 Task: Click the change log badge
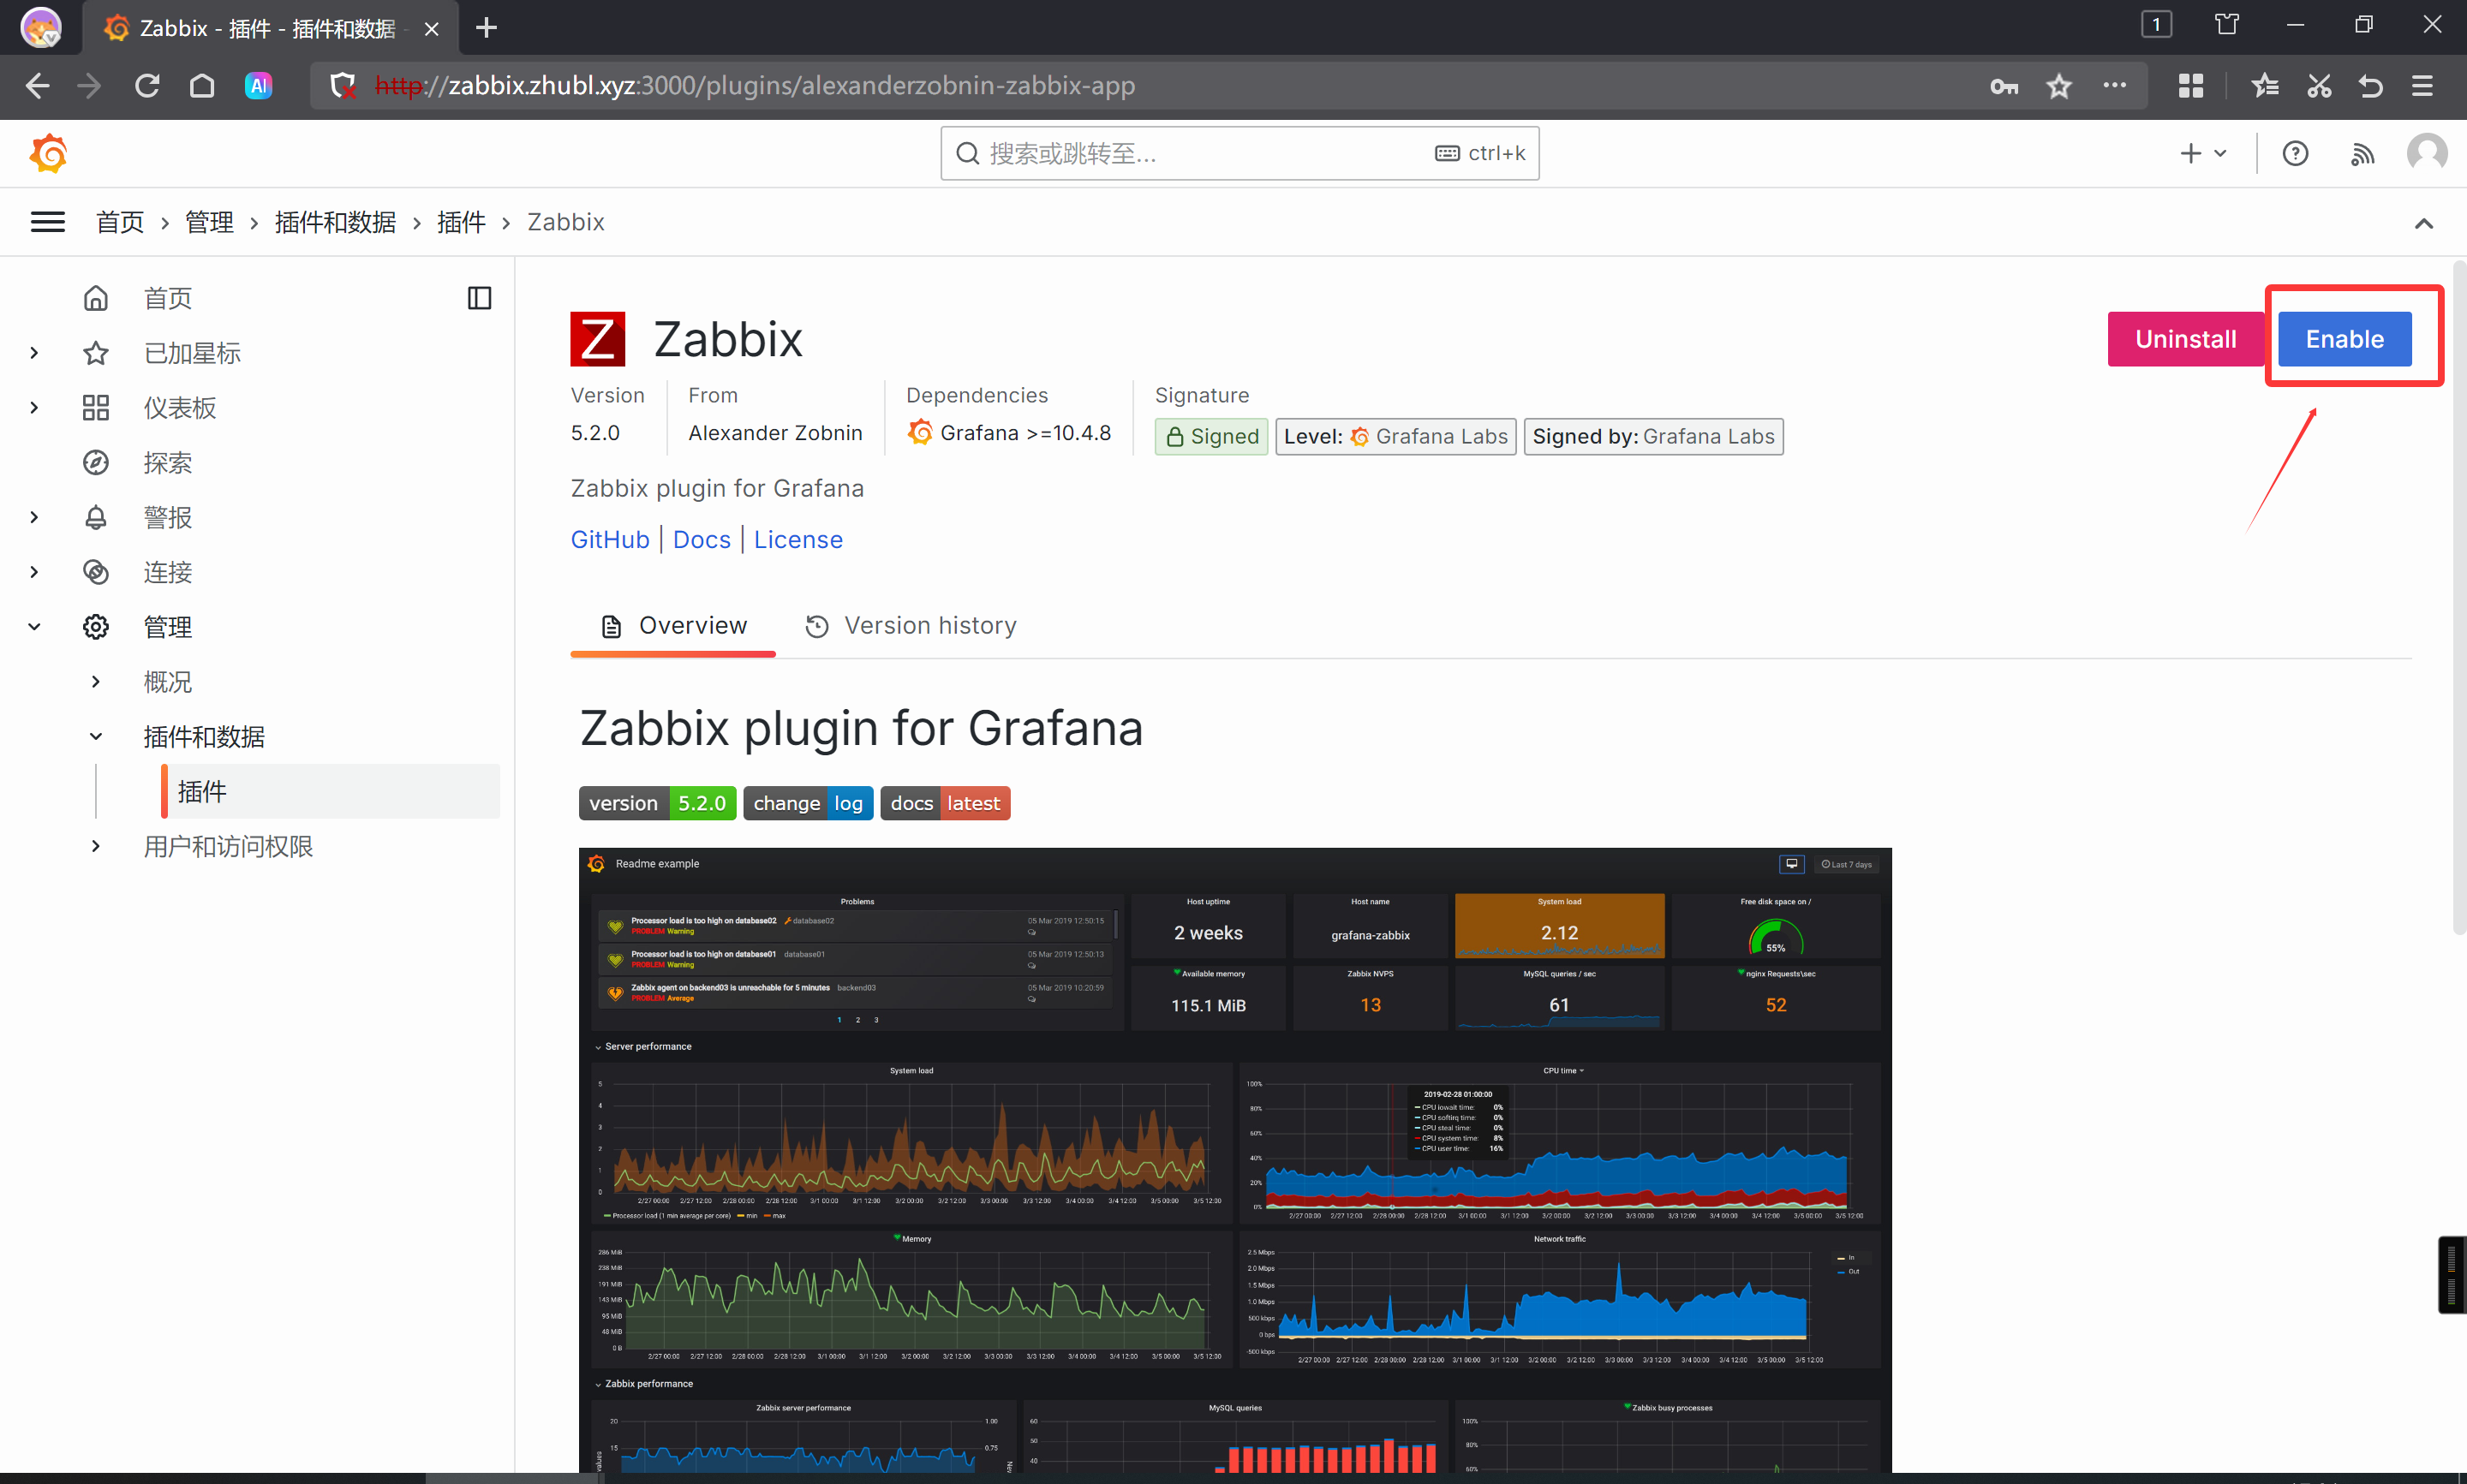[808, 803]
